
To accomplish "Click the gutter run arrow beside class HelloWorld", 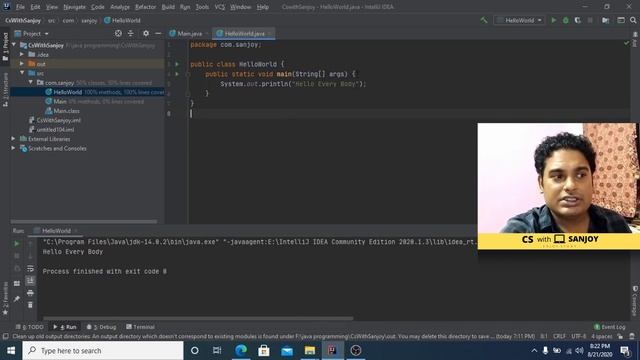I will (x=177, y=64).
